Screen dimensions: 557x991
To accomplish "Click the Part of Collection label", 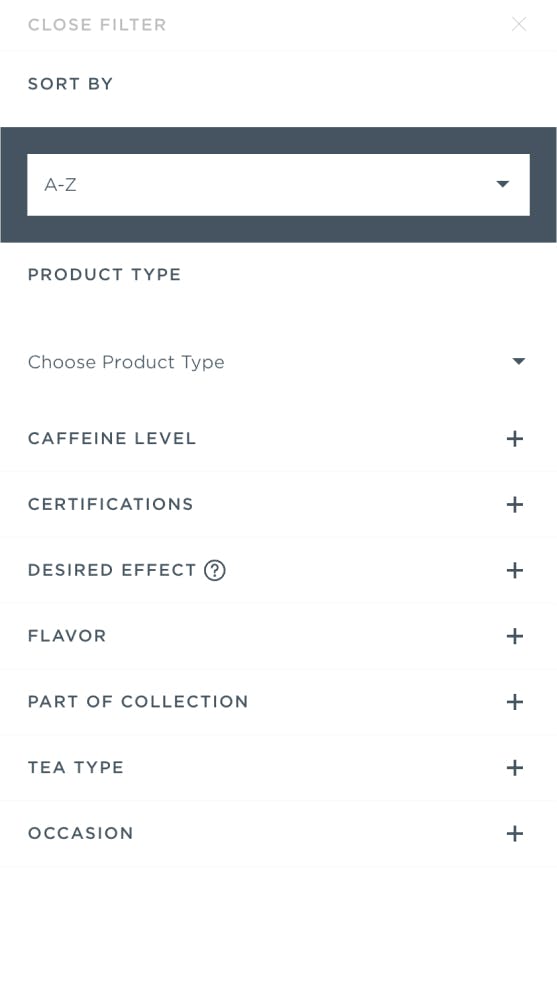I will (138, 702).
